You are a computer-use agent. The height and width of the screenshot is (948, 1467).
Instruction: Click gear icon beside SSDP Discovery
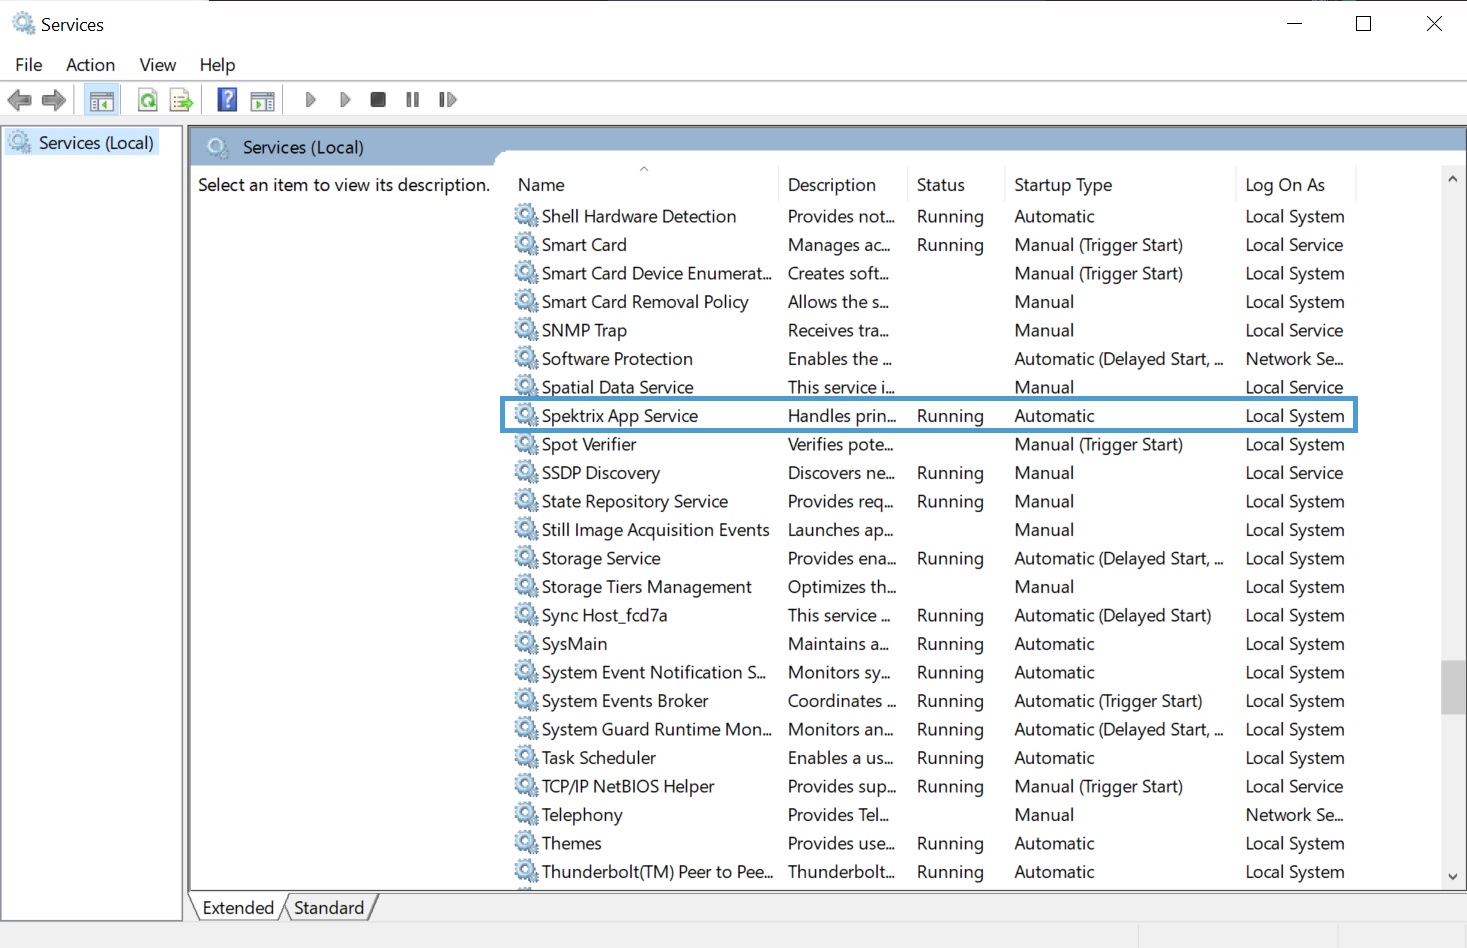tap(526, 472)
